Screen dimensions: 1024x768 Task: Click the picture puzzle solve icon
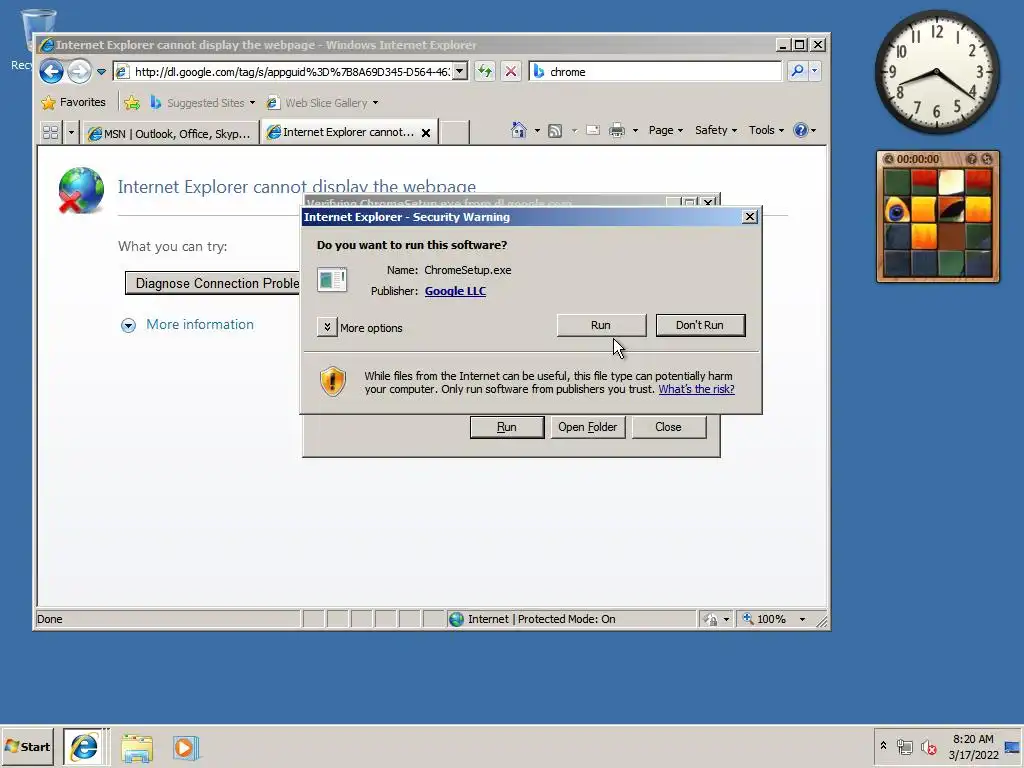[987, 159]
